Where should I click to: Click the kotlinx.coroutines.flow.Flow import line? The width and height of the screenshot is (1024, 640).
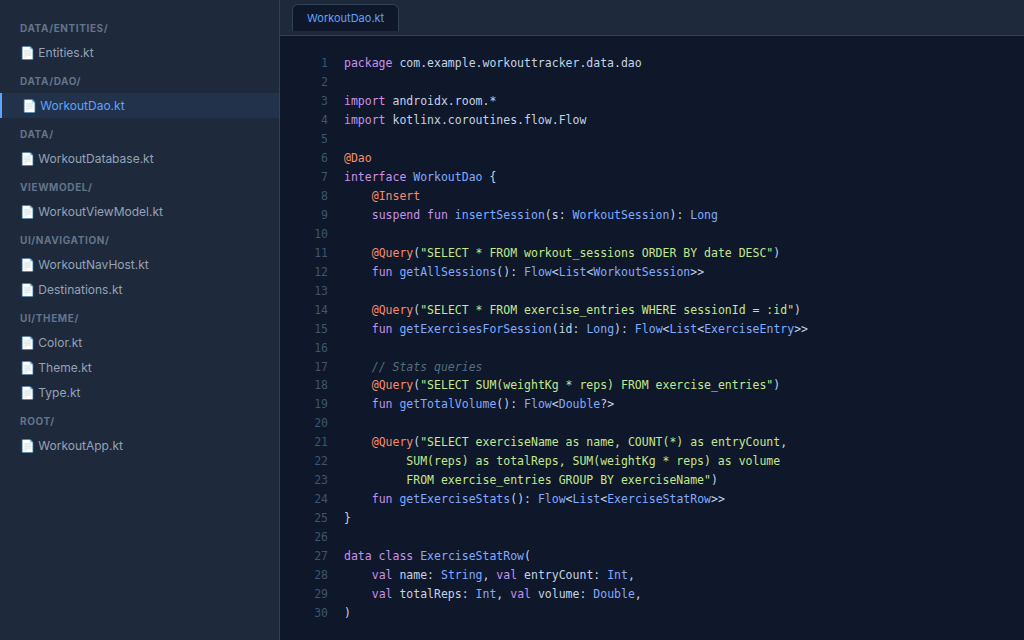pos(465,120)
